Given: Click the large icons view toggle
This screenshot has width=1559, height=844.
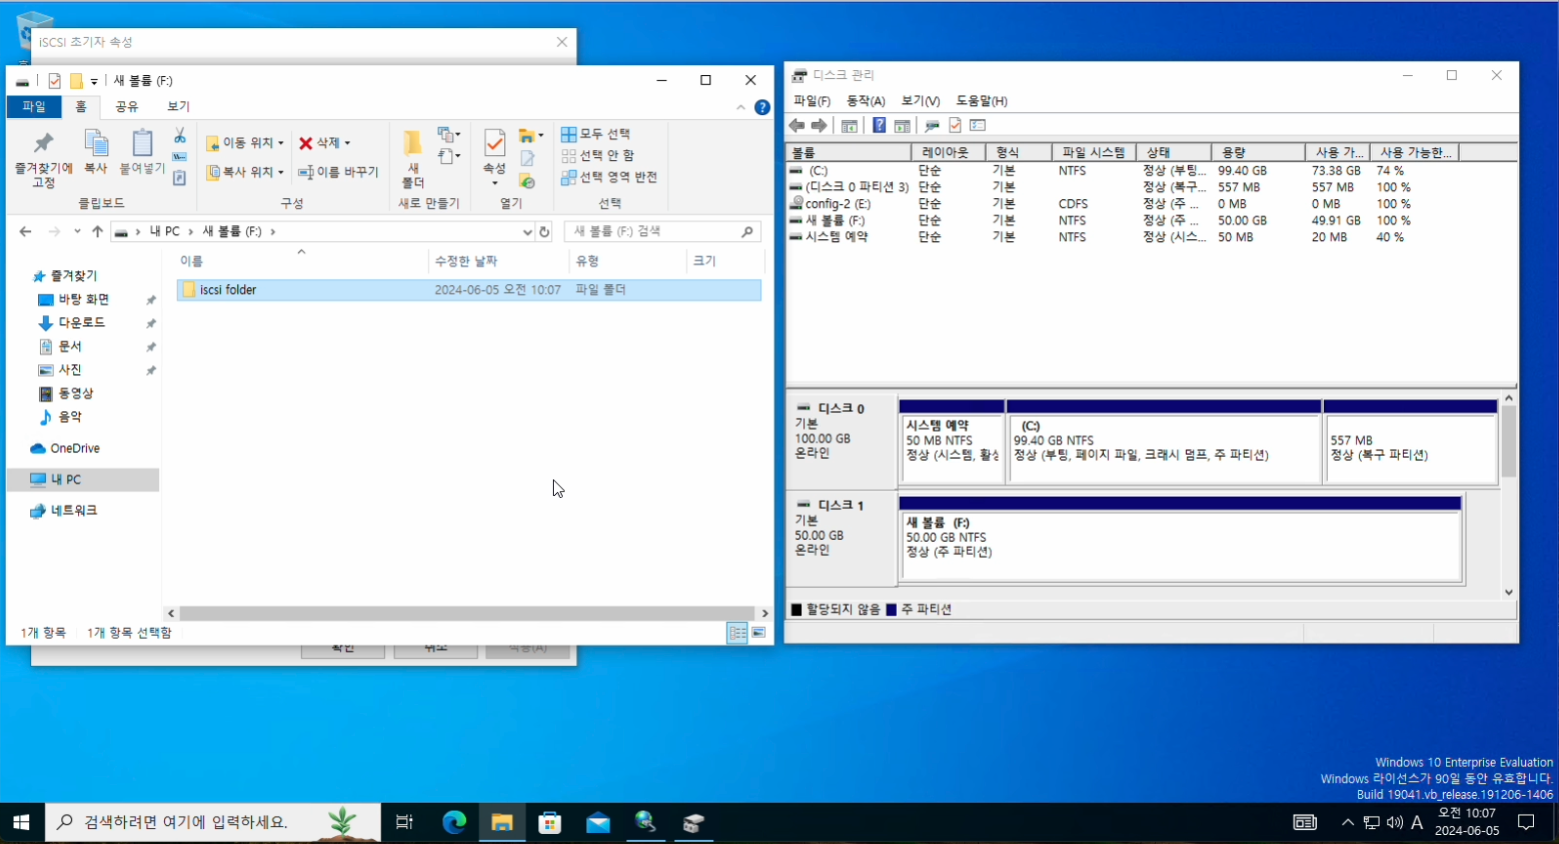Looking at the screenshot, I should (x=759, y=633).
